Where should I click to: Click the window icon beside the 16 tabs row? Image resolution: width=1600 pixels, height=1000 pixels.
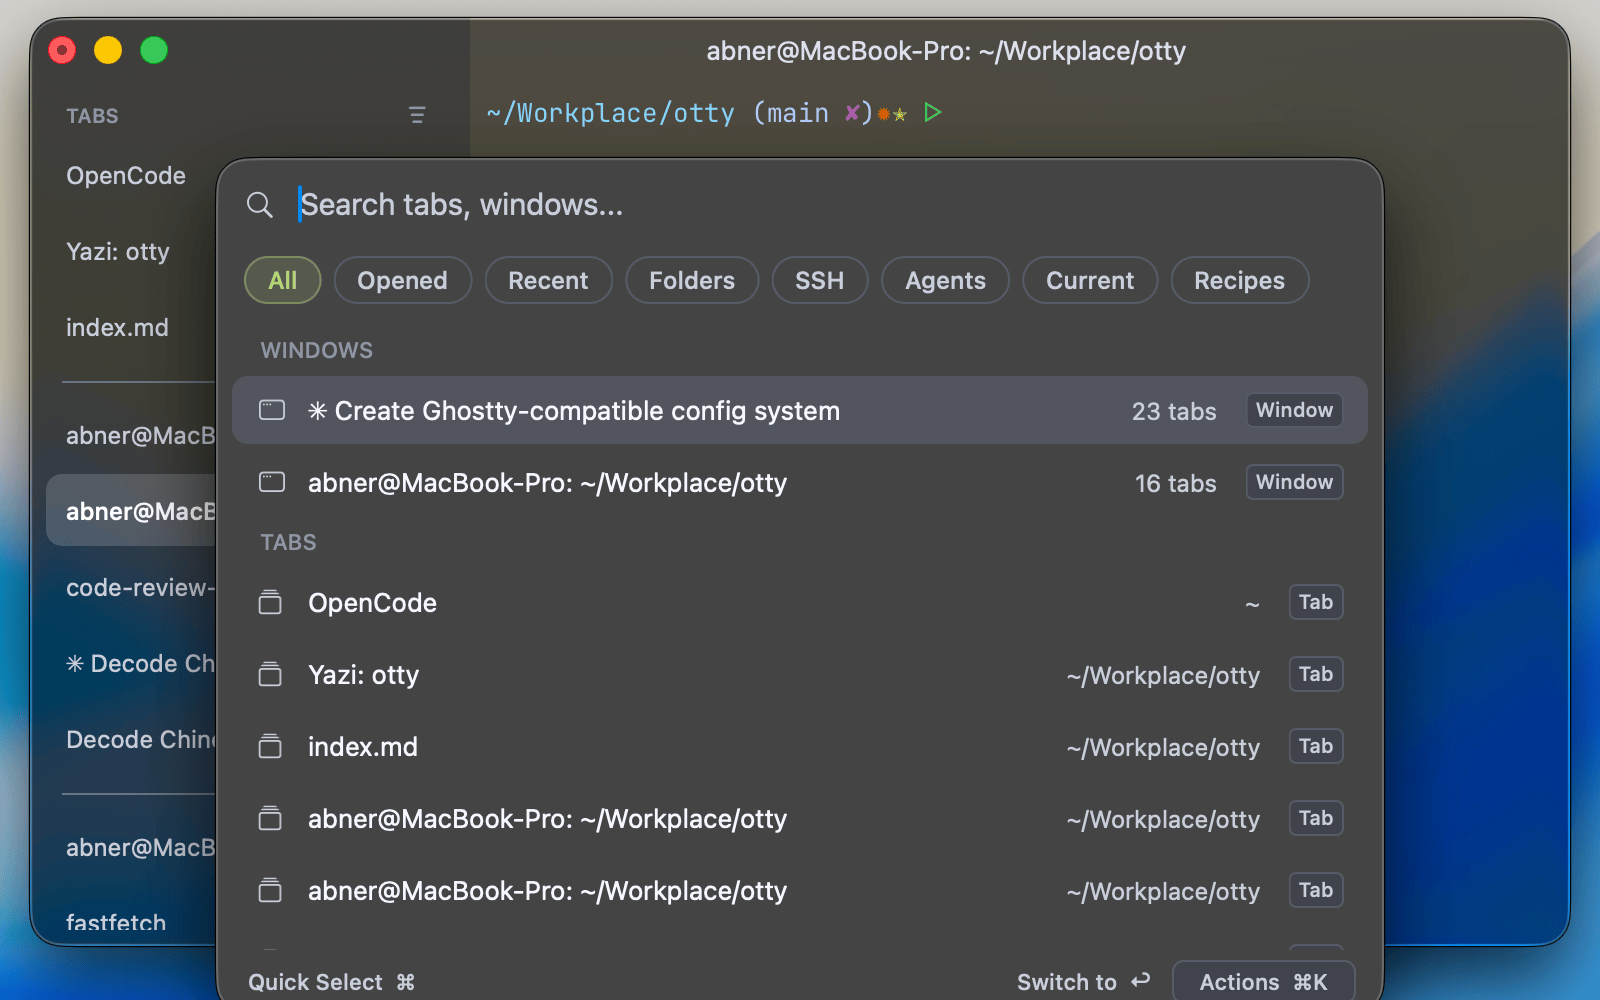click(272, 482)
